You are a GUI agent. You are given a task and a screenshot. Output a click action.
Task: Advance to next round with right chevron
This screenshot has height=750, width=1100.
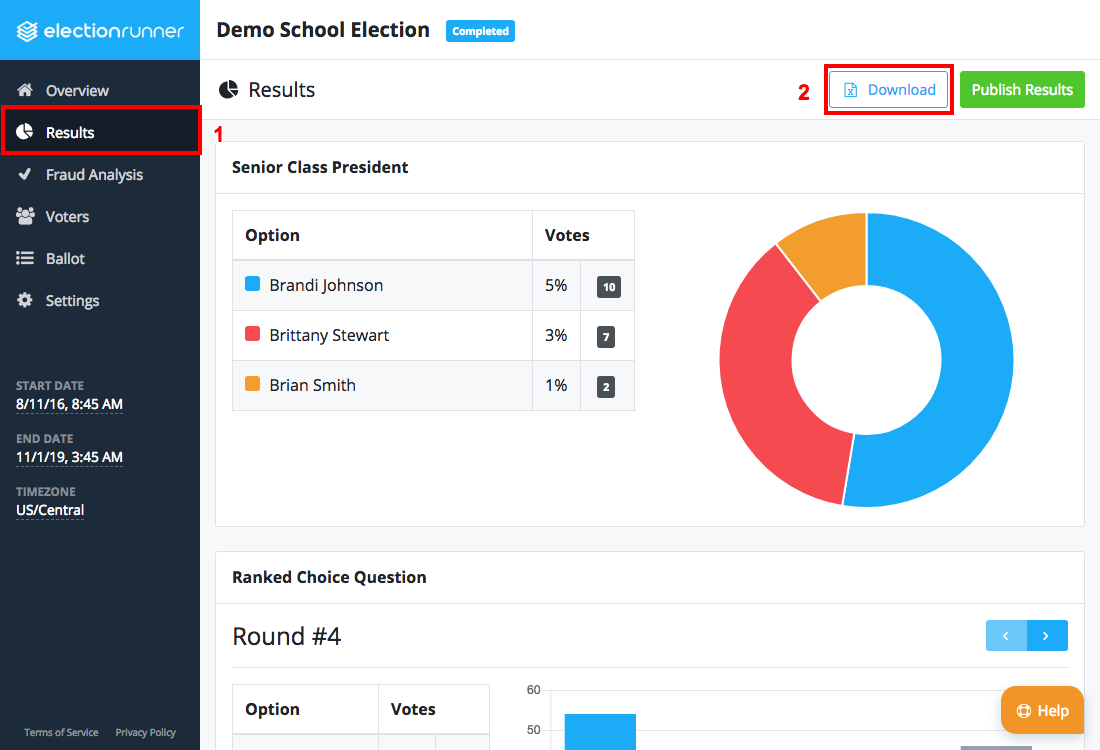coord(1047,635)
